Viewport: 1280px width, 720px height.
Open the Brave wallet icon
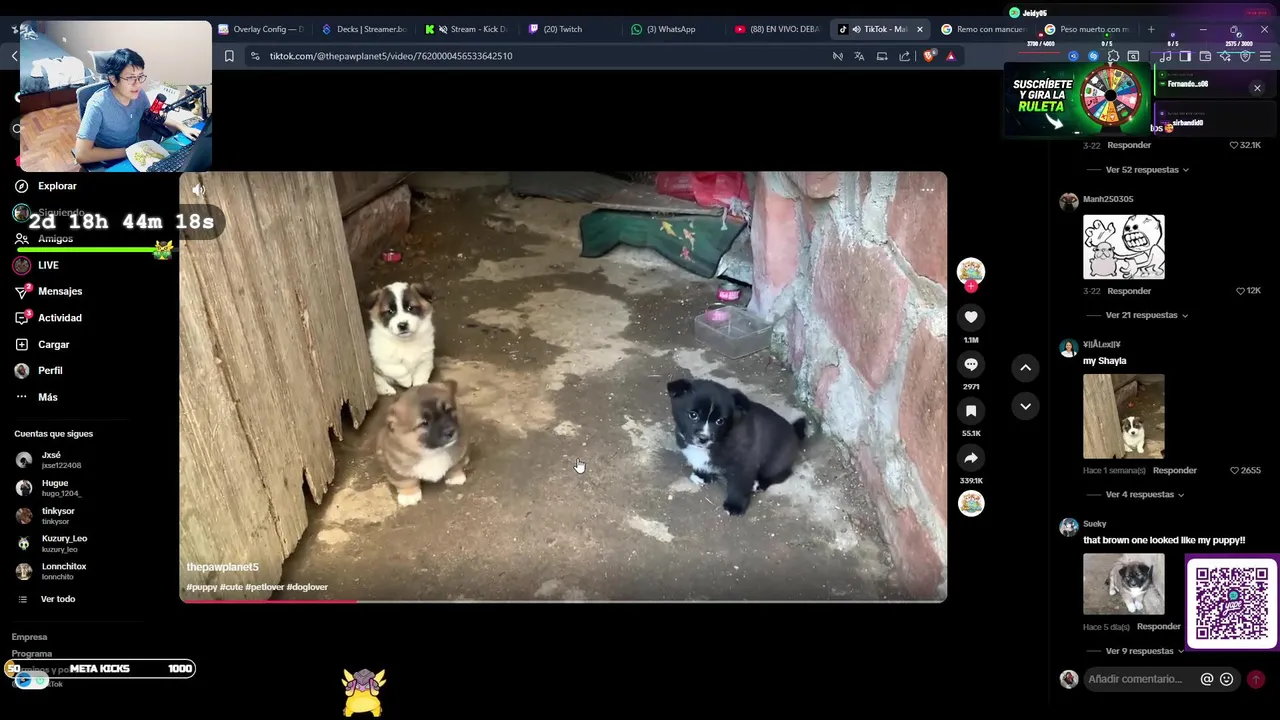coord(1205,56)
